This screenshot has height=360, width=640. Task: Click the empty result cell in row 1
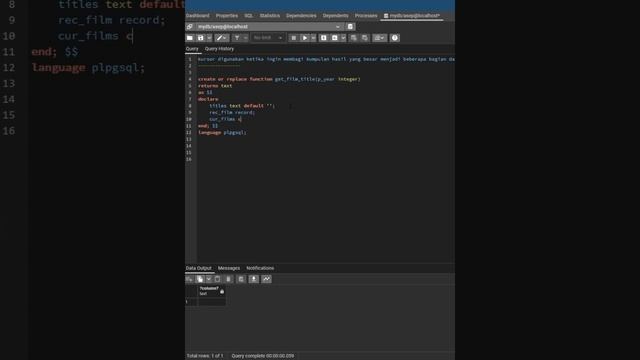(x=211, y=302)
